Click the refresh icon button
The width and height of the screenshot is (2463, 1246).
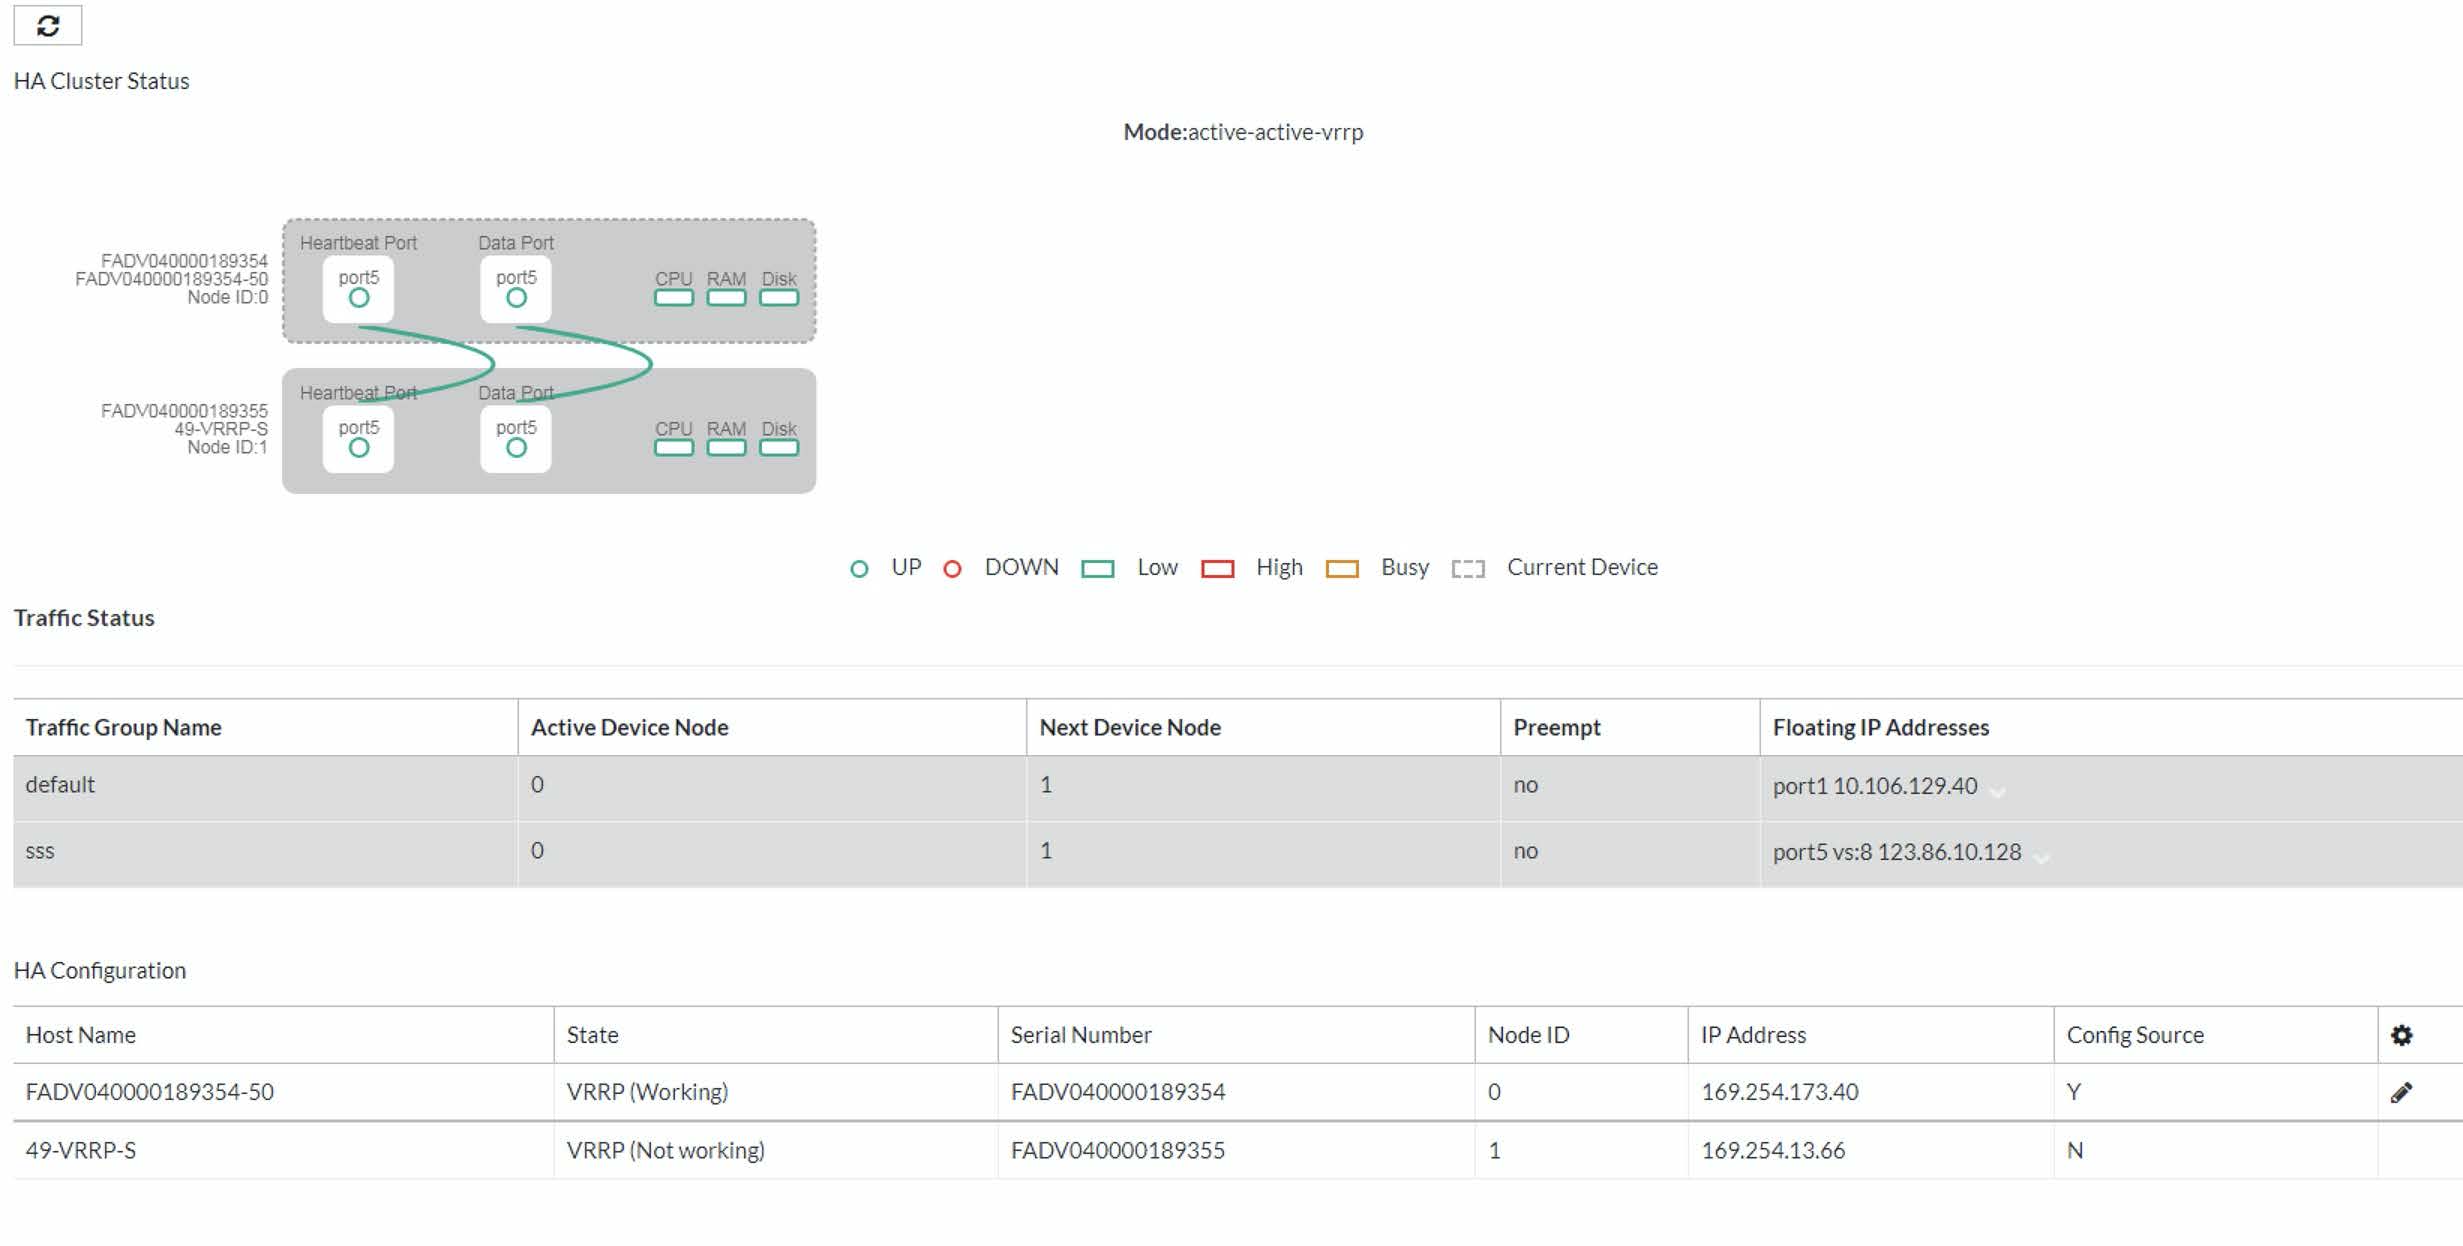pyautogui.click(x=47, y=25)
